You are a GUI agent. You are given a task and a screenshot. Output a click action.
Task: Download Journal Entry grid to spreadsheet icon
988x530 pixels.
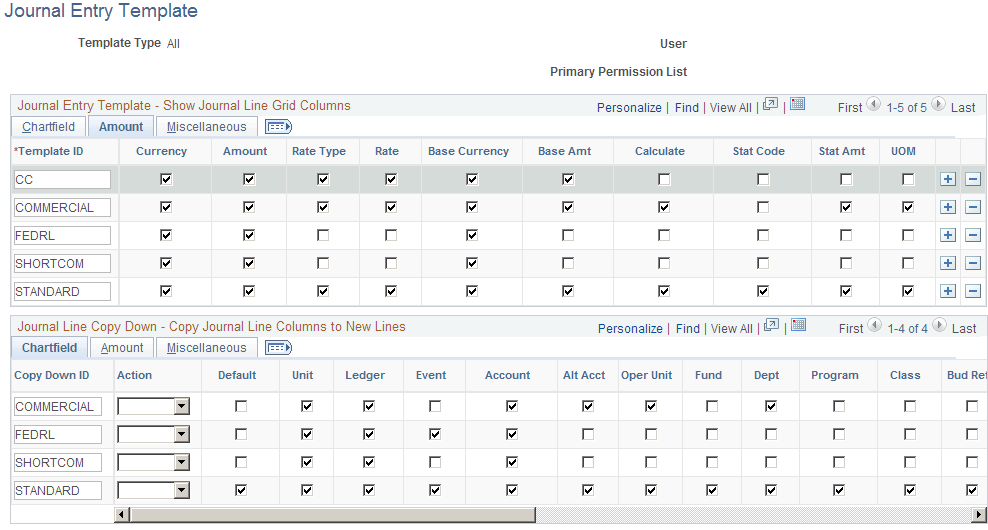point(798,104)
